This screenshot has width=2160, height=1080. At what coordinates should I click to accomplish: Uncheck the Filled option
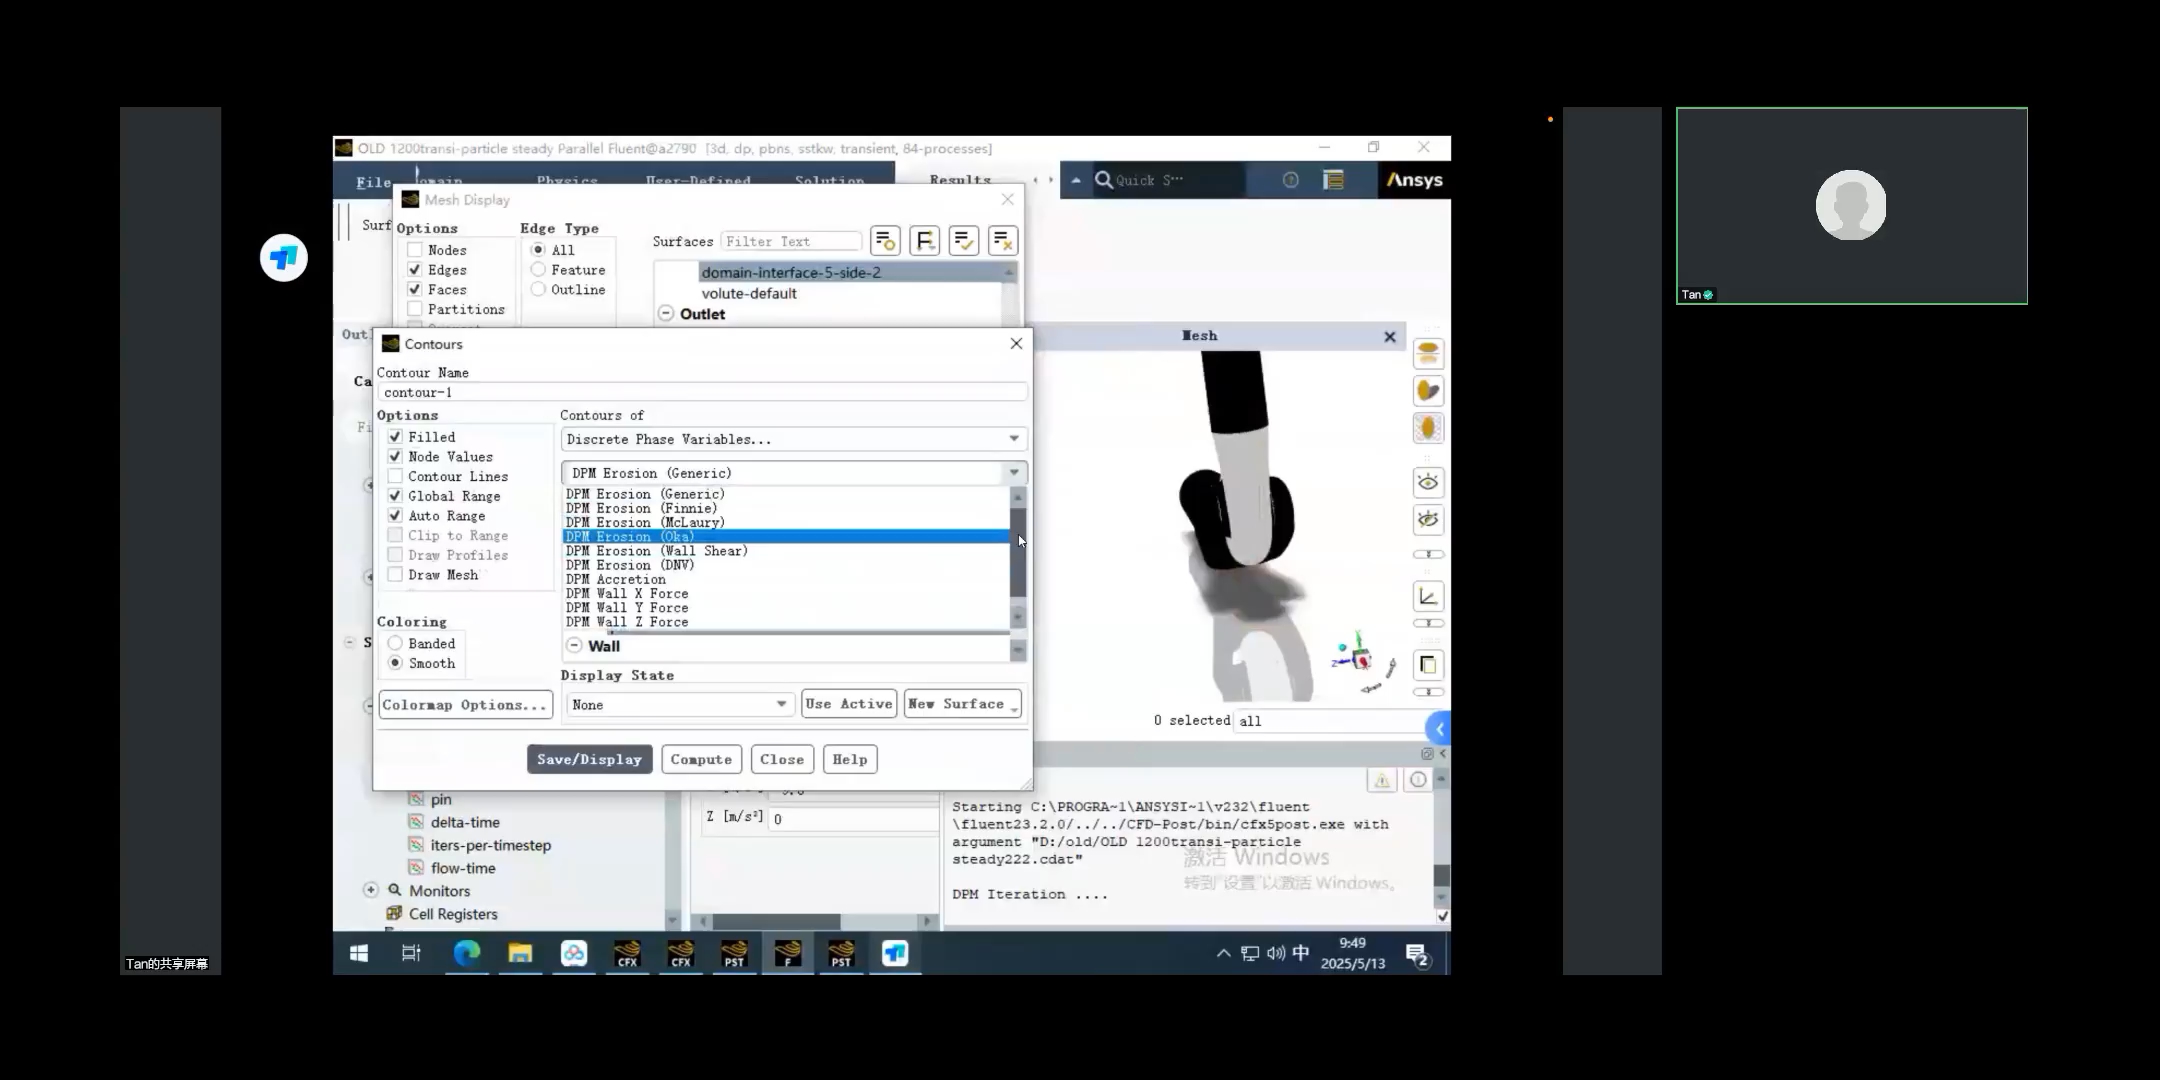point(396,437)
